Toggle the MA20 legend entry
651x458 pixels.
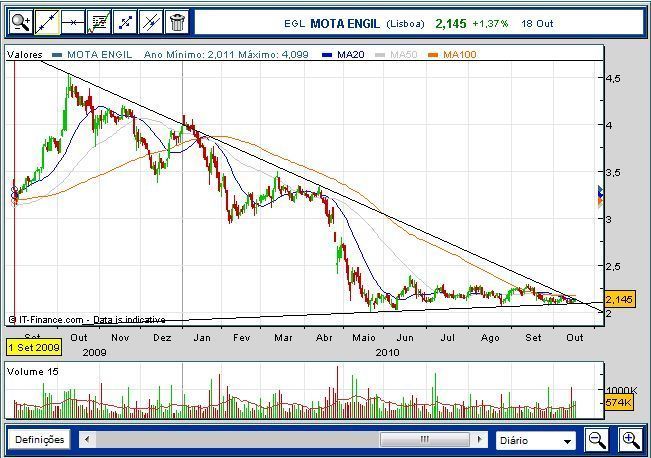[344, 54]
